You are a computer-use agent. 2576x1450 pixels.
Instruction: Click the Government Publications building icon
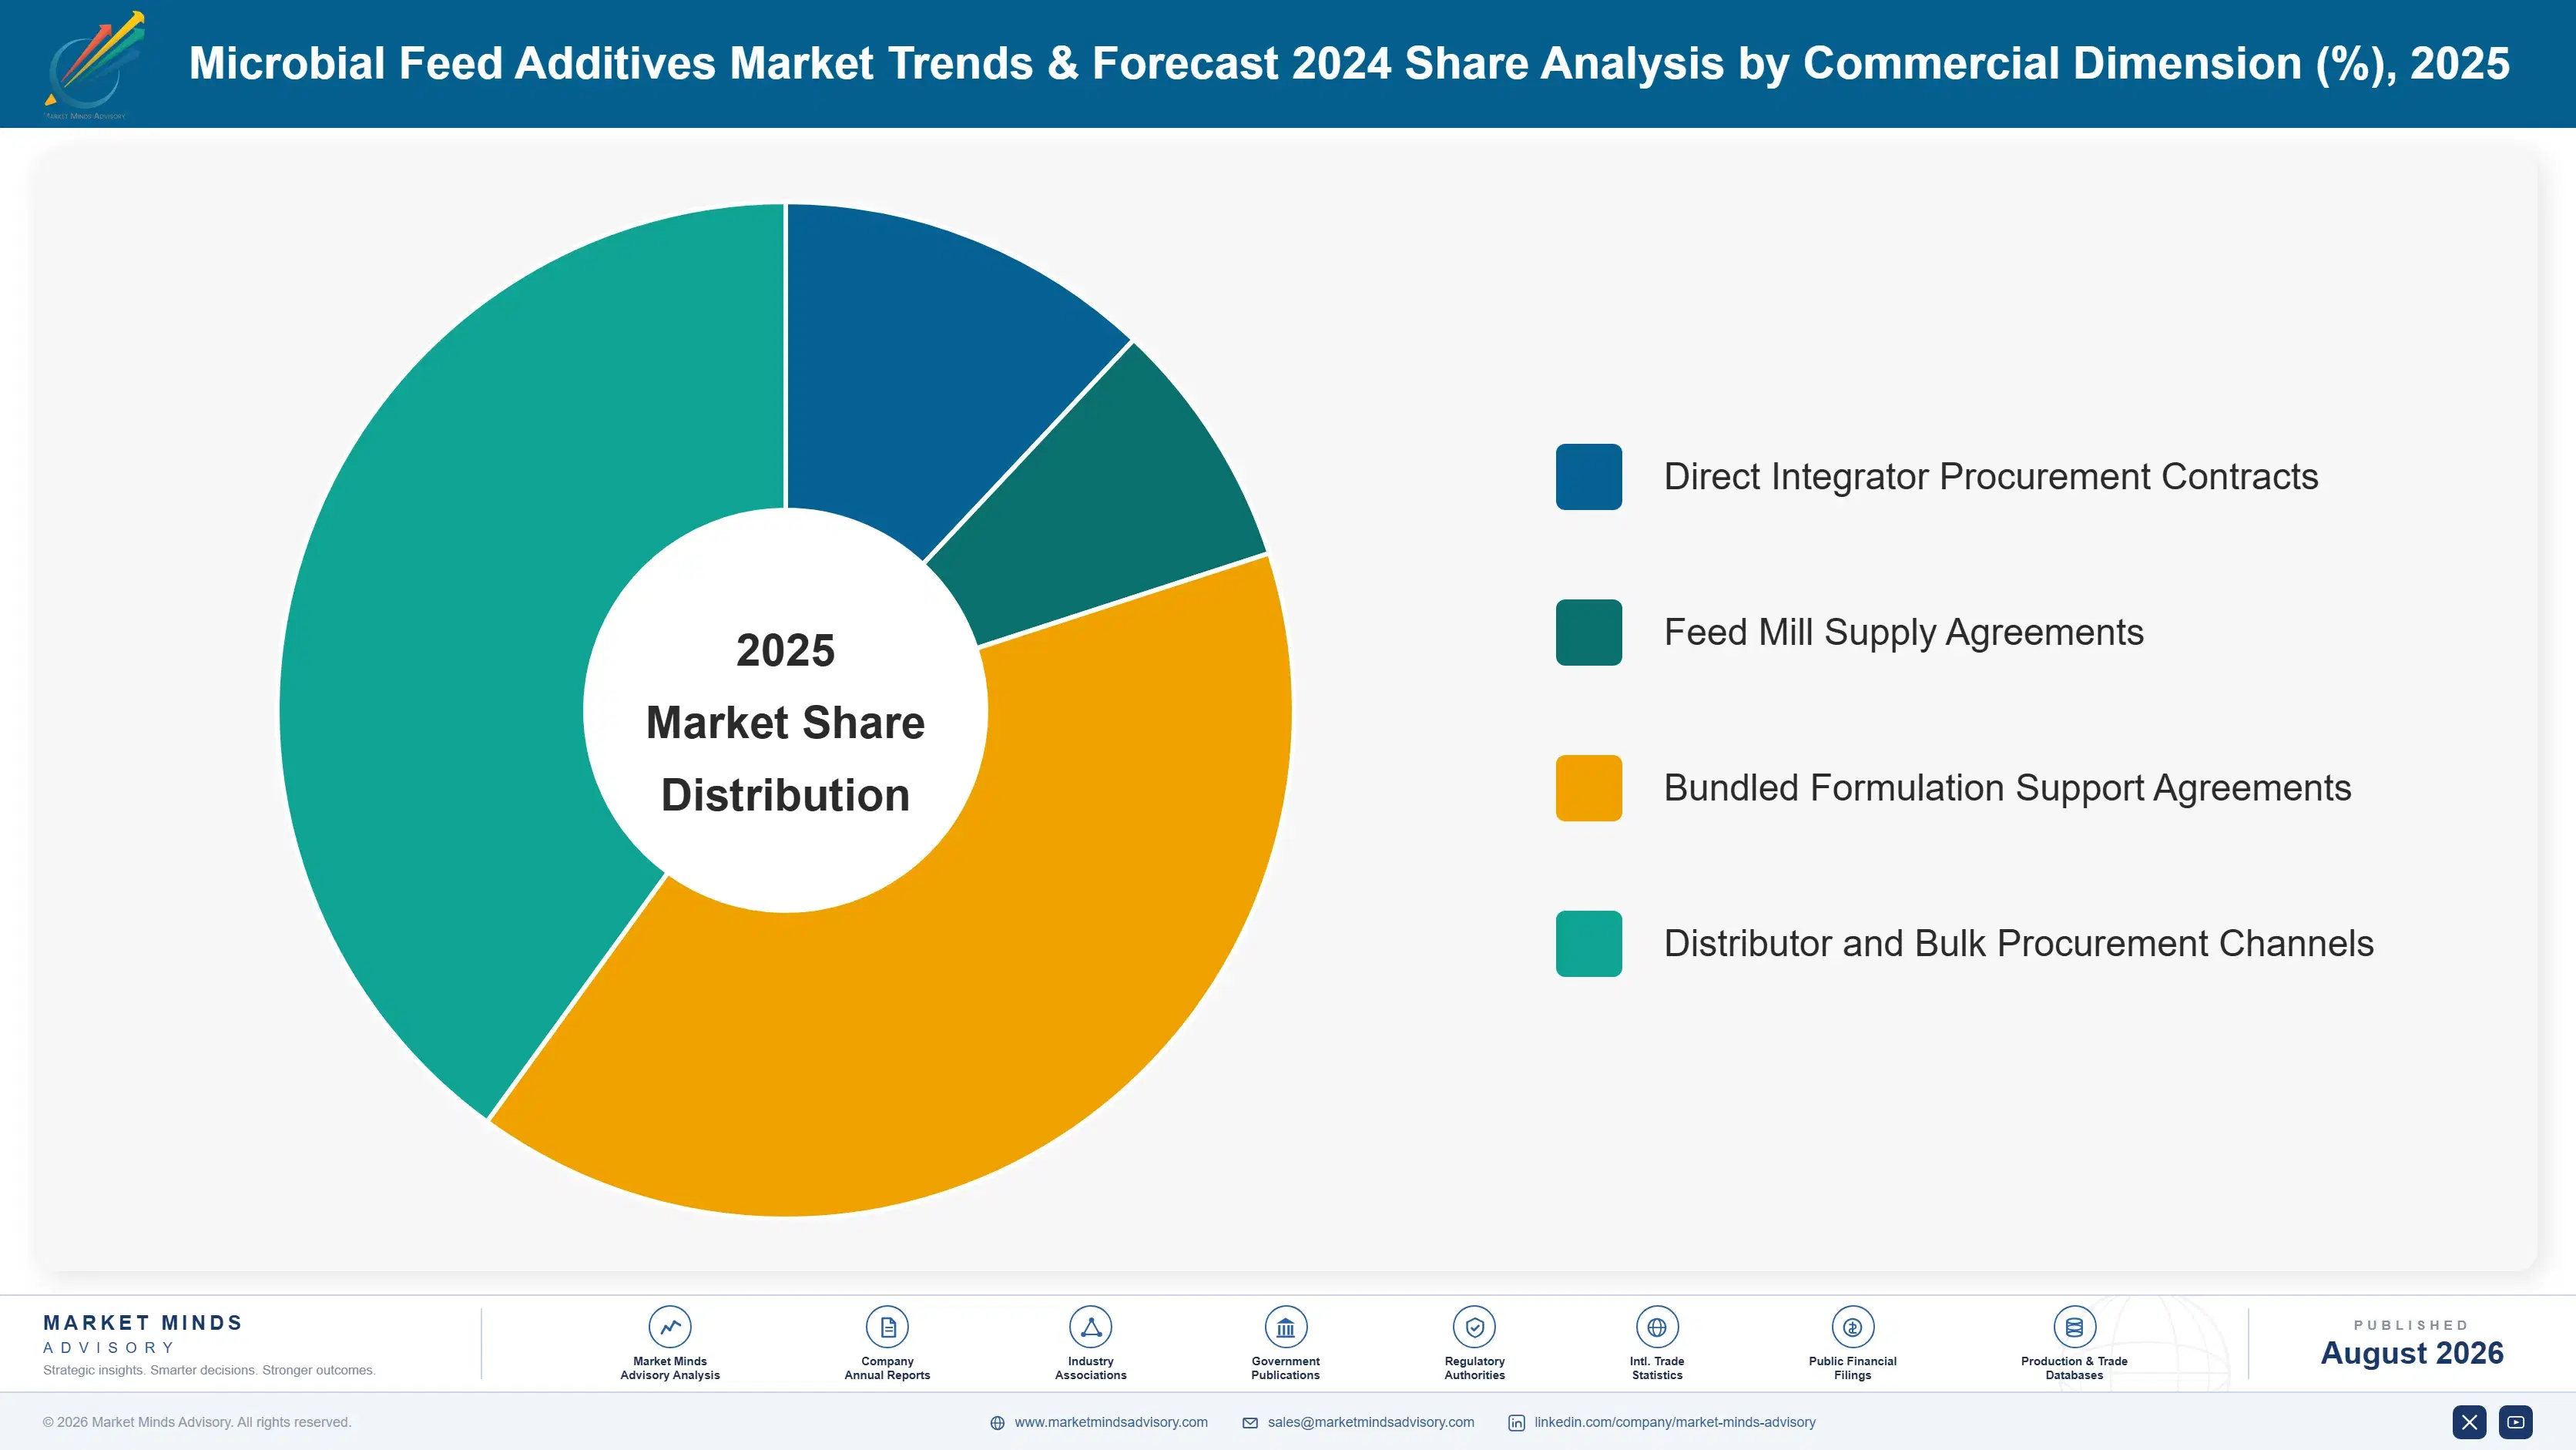pyautogui.click(x=1285, y=1327)
